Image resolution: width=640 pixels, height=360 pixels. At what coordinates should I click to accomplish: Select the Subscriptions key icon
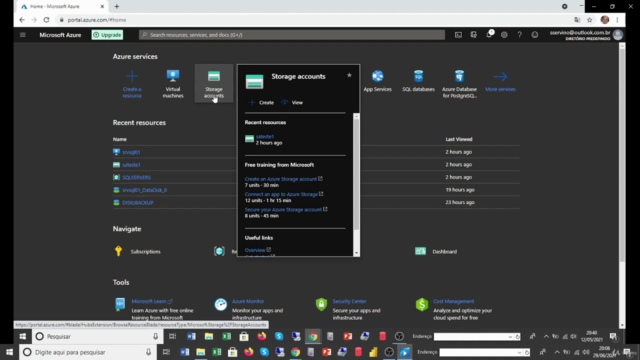pyautogui.click(x=118, y=251)
